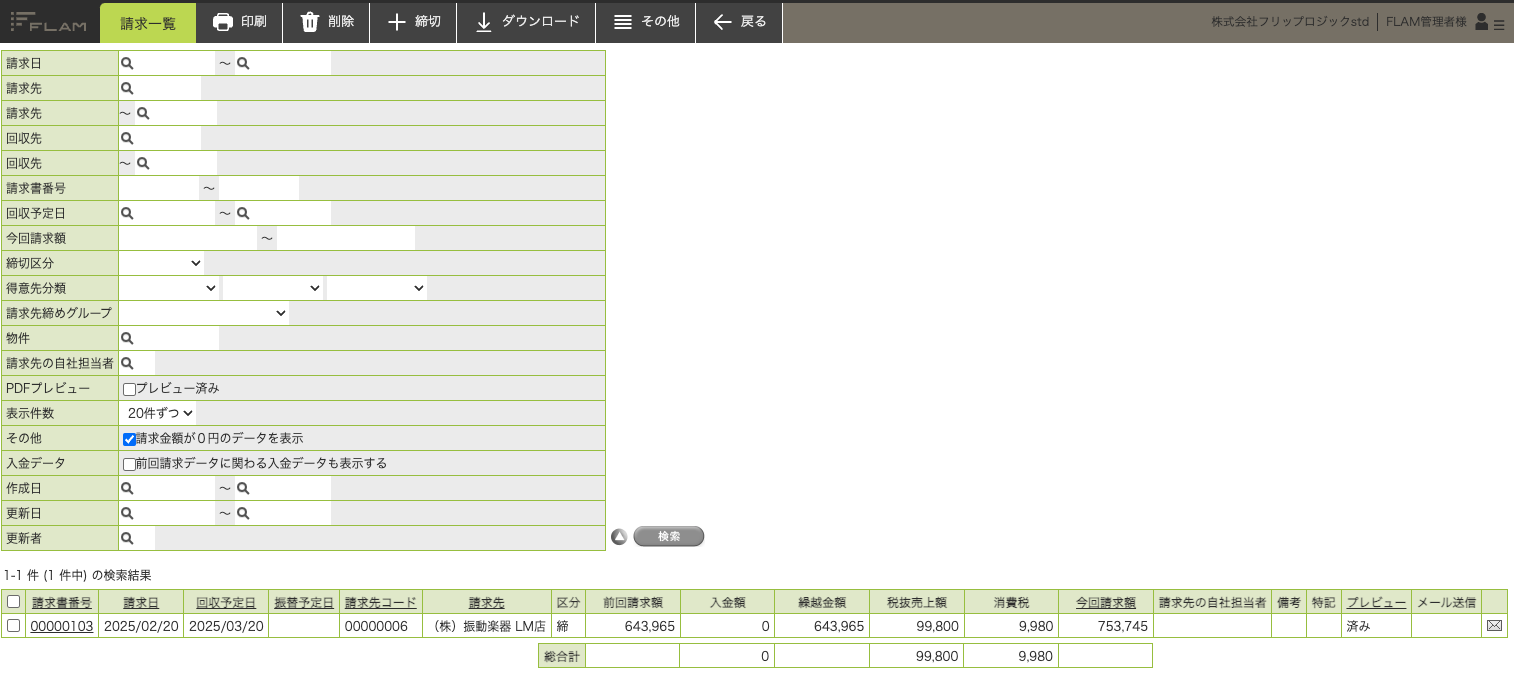The image size is (1514, 674).
Task: Click search icon for 更新日 end date
Action: [243, 513]
